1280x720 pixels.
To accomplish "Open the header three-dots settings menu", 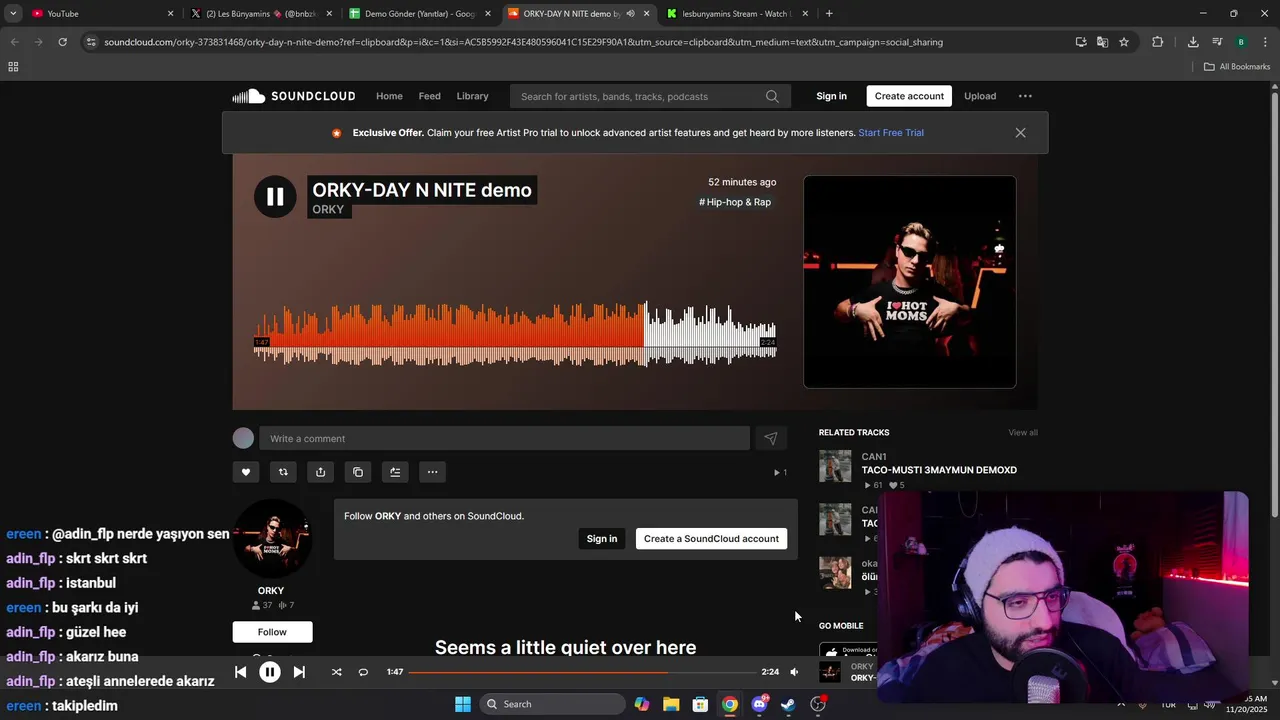I will point(1025,96).
